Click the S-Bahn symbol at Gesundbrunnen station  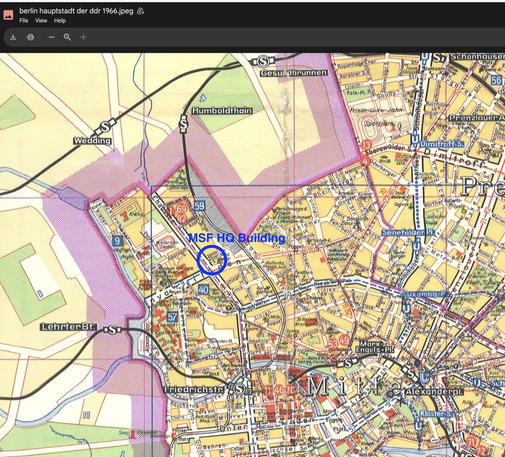[x=263, y=61]
